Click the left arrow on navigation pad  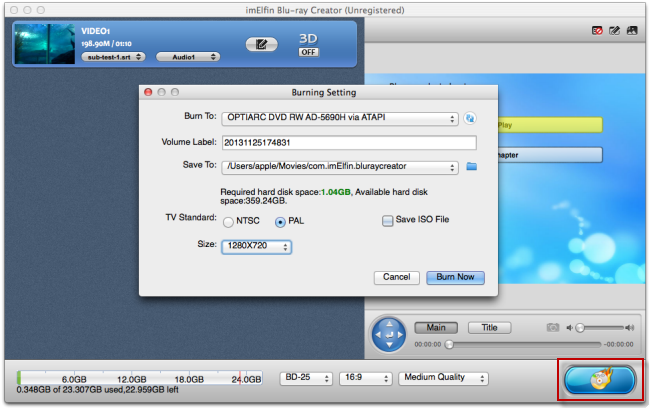(x=378, y=335)
